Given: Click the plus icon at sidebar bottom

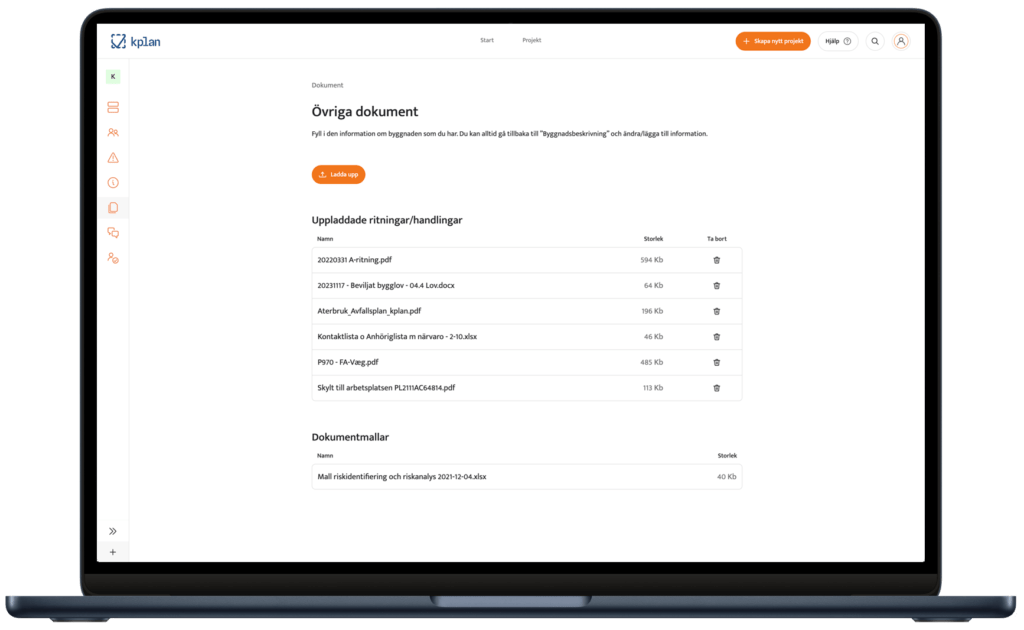Looking at the screenshot, I should [x=113, y=552].
